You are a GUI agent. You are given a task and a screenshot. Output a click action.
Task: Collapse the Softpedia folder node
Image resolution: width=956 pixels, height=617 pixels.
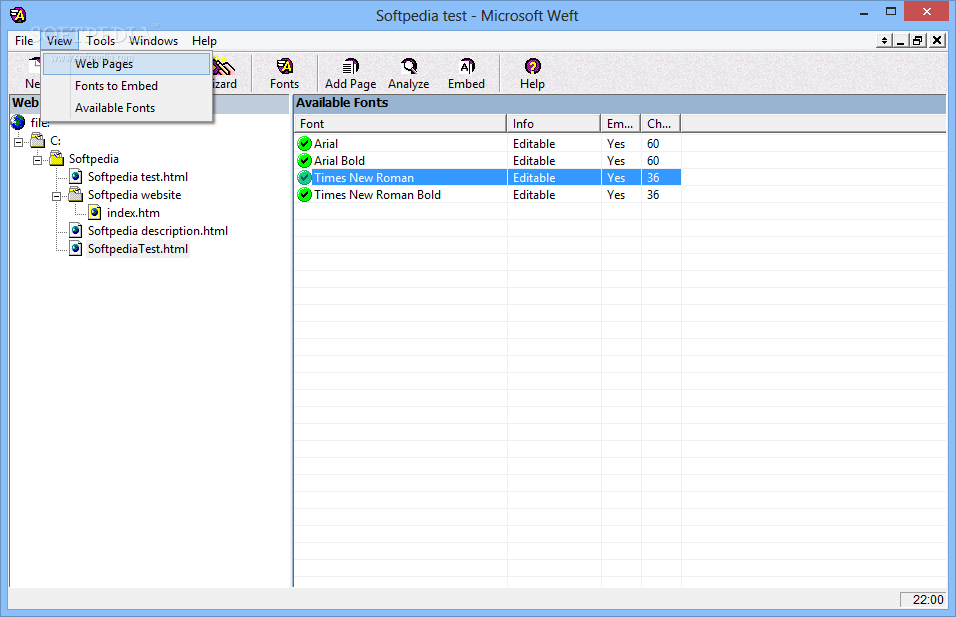point(38,160)
